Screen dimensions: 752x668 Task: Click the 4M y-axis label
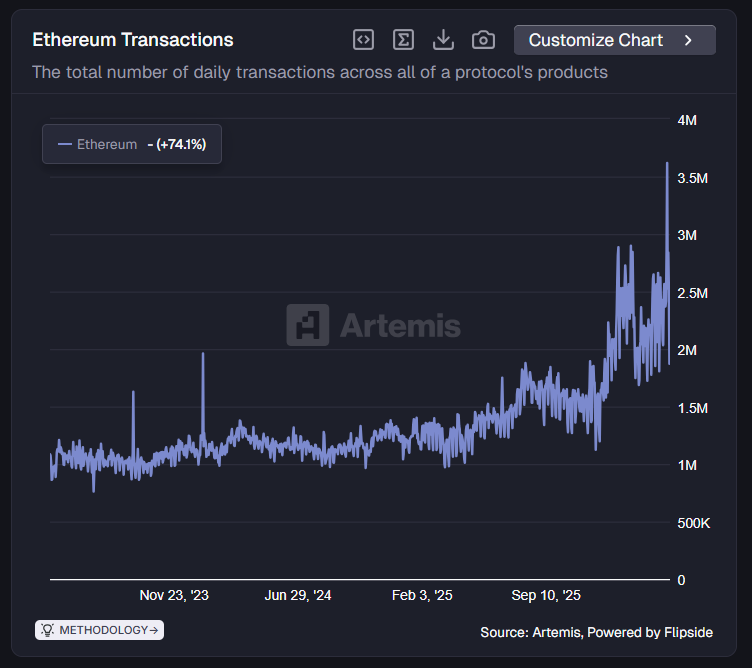tap(687, 120)
